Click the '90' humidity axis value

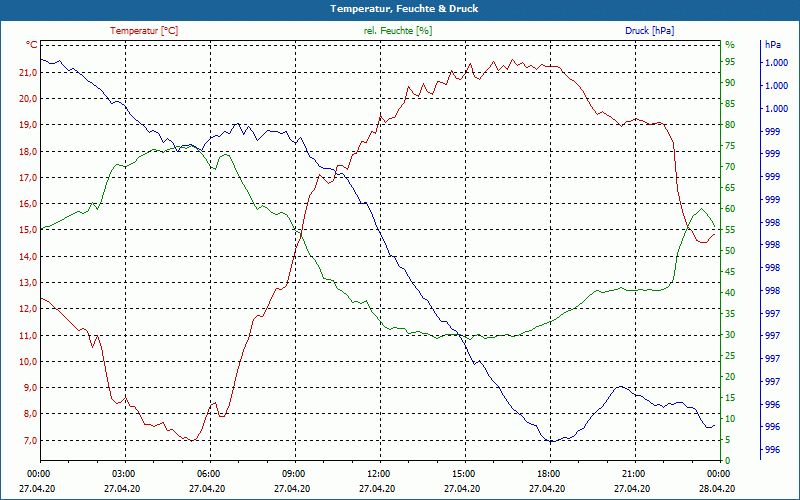[730, 83]
